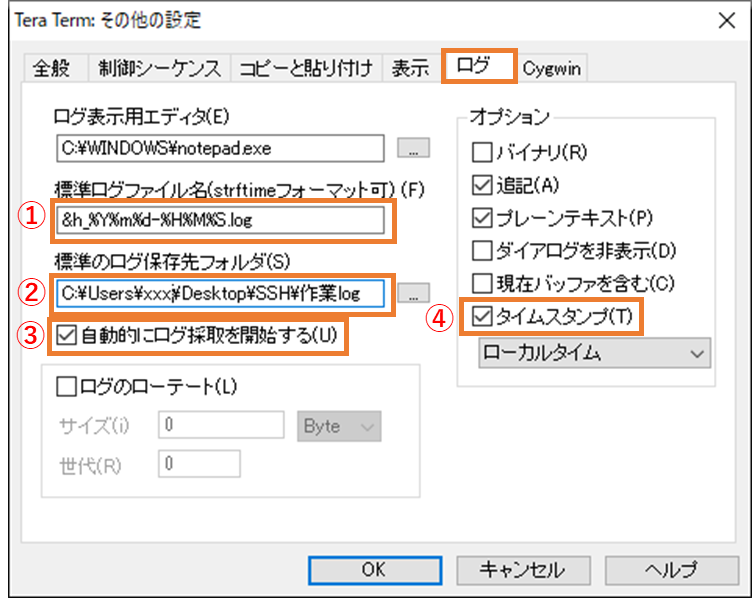Click the ログ表示用エディタ path field
The image size is (752, 598).
click(x=220, y=148)
